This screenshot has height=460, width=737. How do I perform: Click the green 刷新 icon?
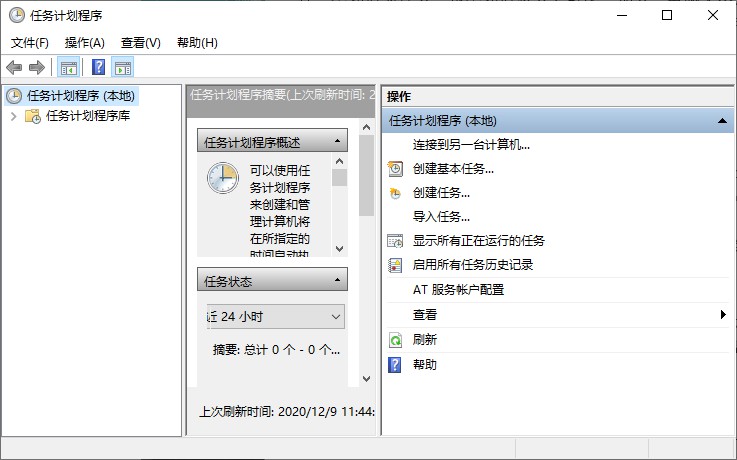point(395,340)
